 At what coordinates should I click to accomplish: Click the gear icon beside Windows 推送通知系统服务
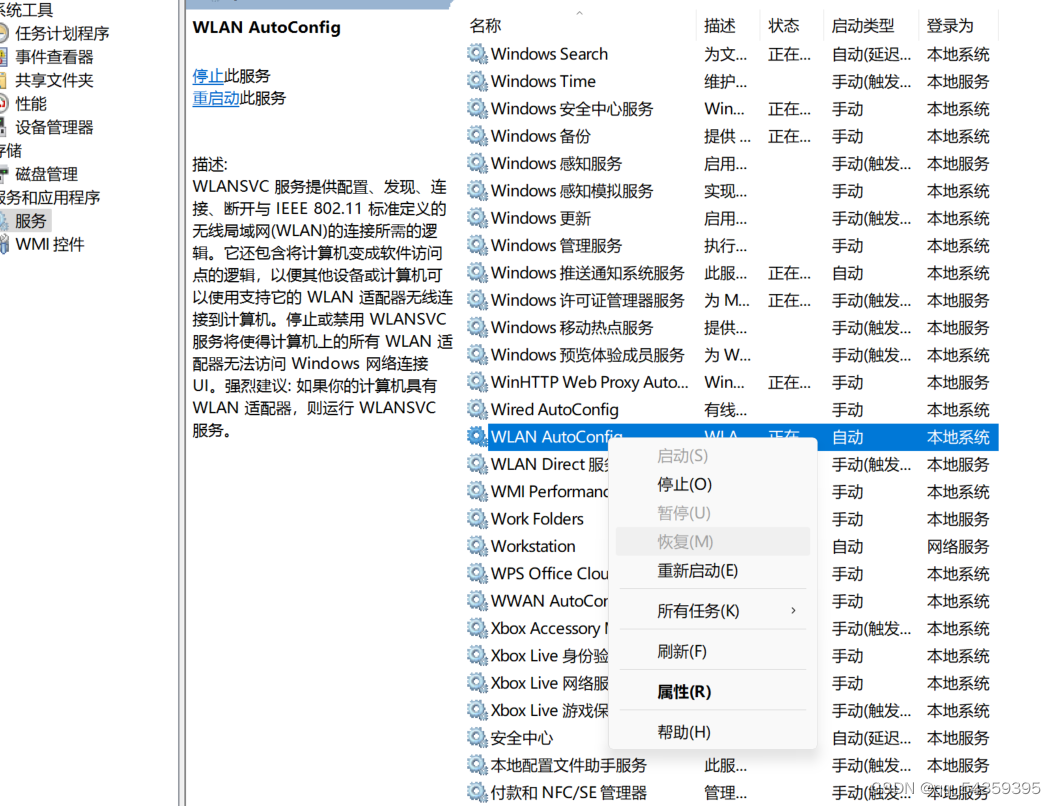(477, 273)
